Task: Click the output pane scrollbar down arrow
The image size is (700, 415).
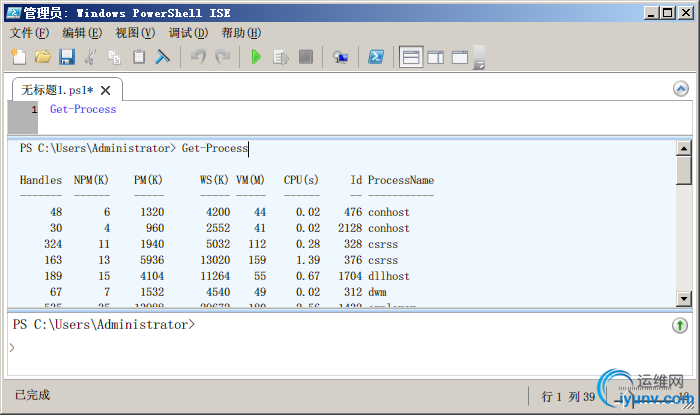Action: pyautogui.click(x=684, y=298)
